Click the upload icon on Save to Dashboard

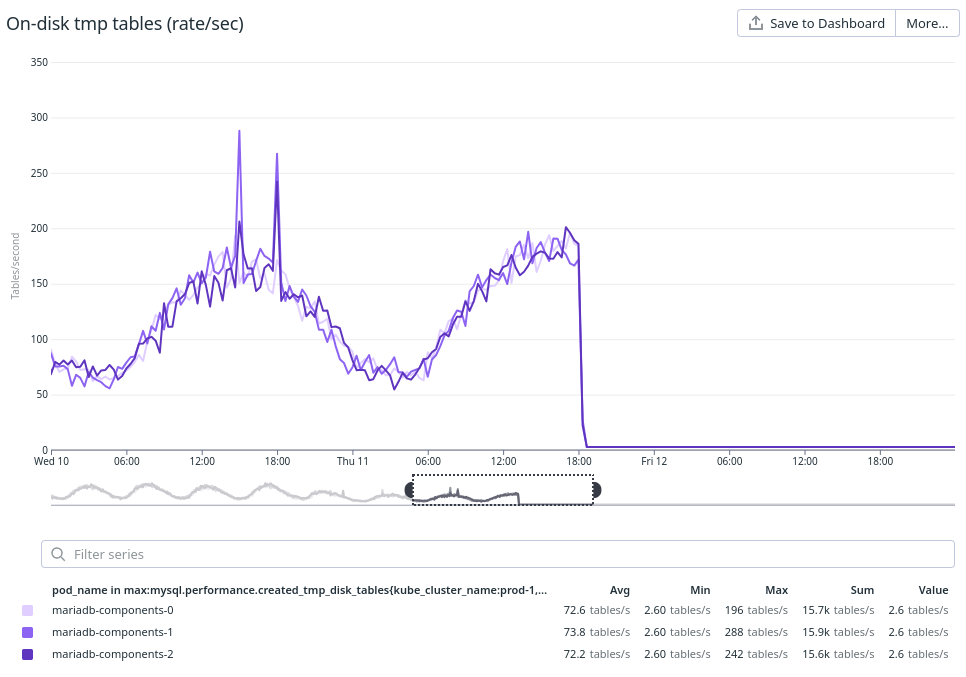coord(756,23)
